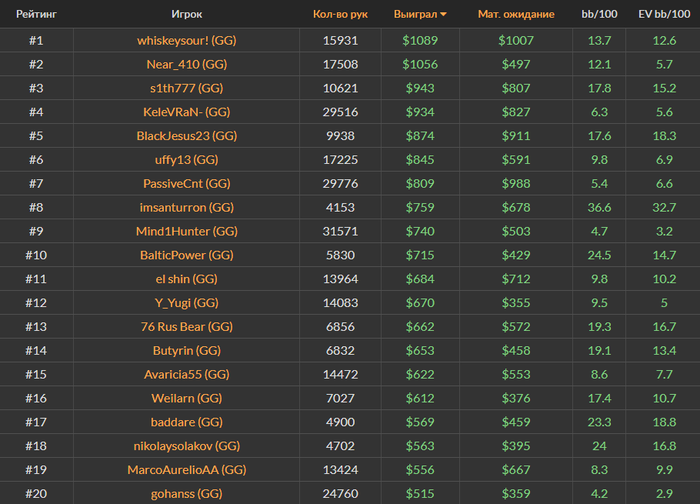Image resolution: width=700 pixels, height=504 pixels.
Task: Open nikolaysolakov (GG) player page
Action: [186, 446]
